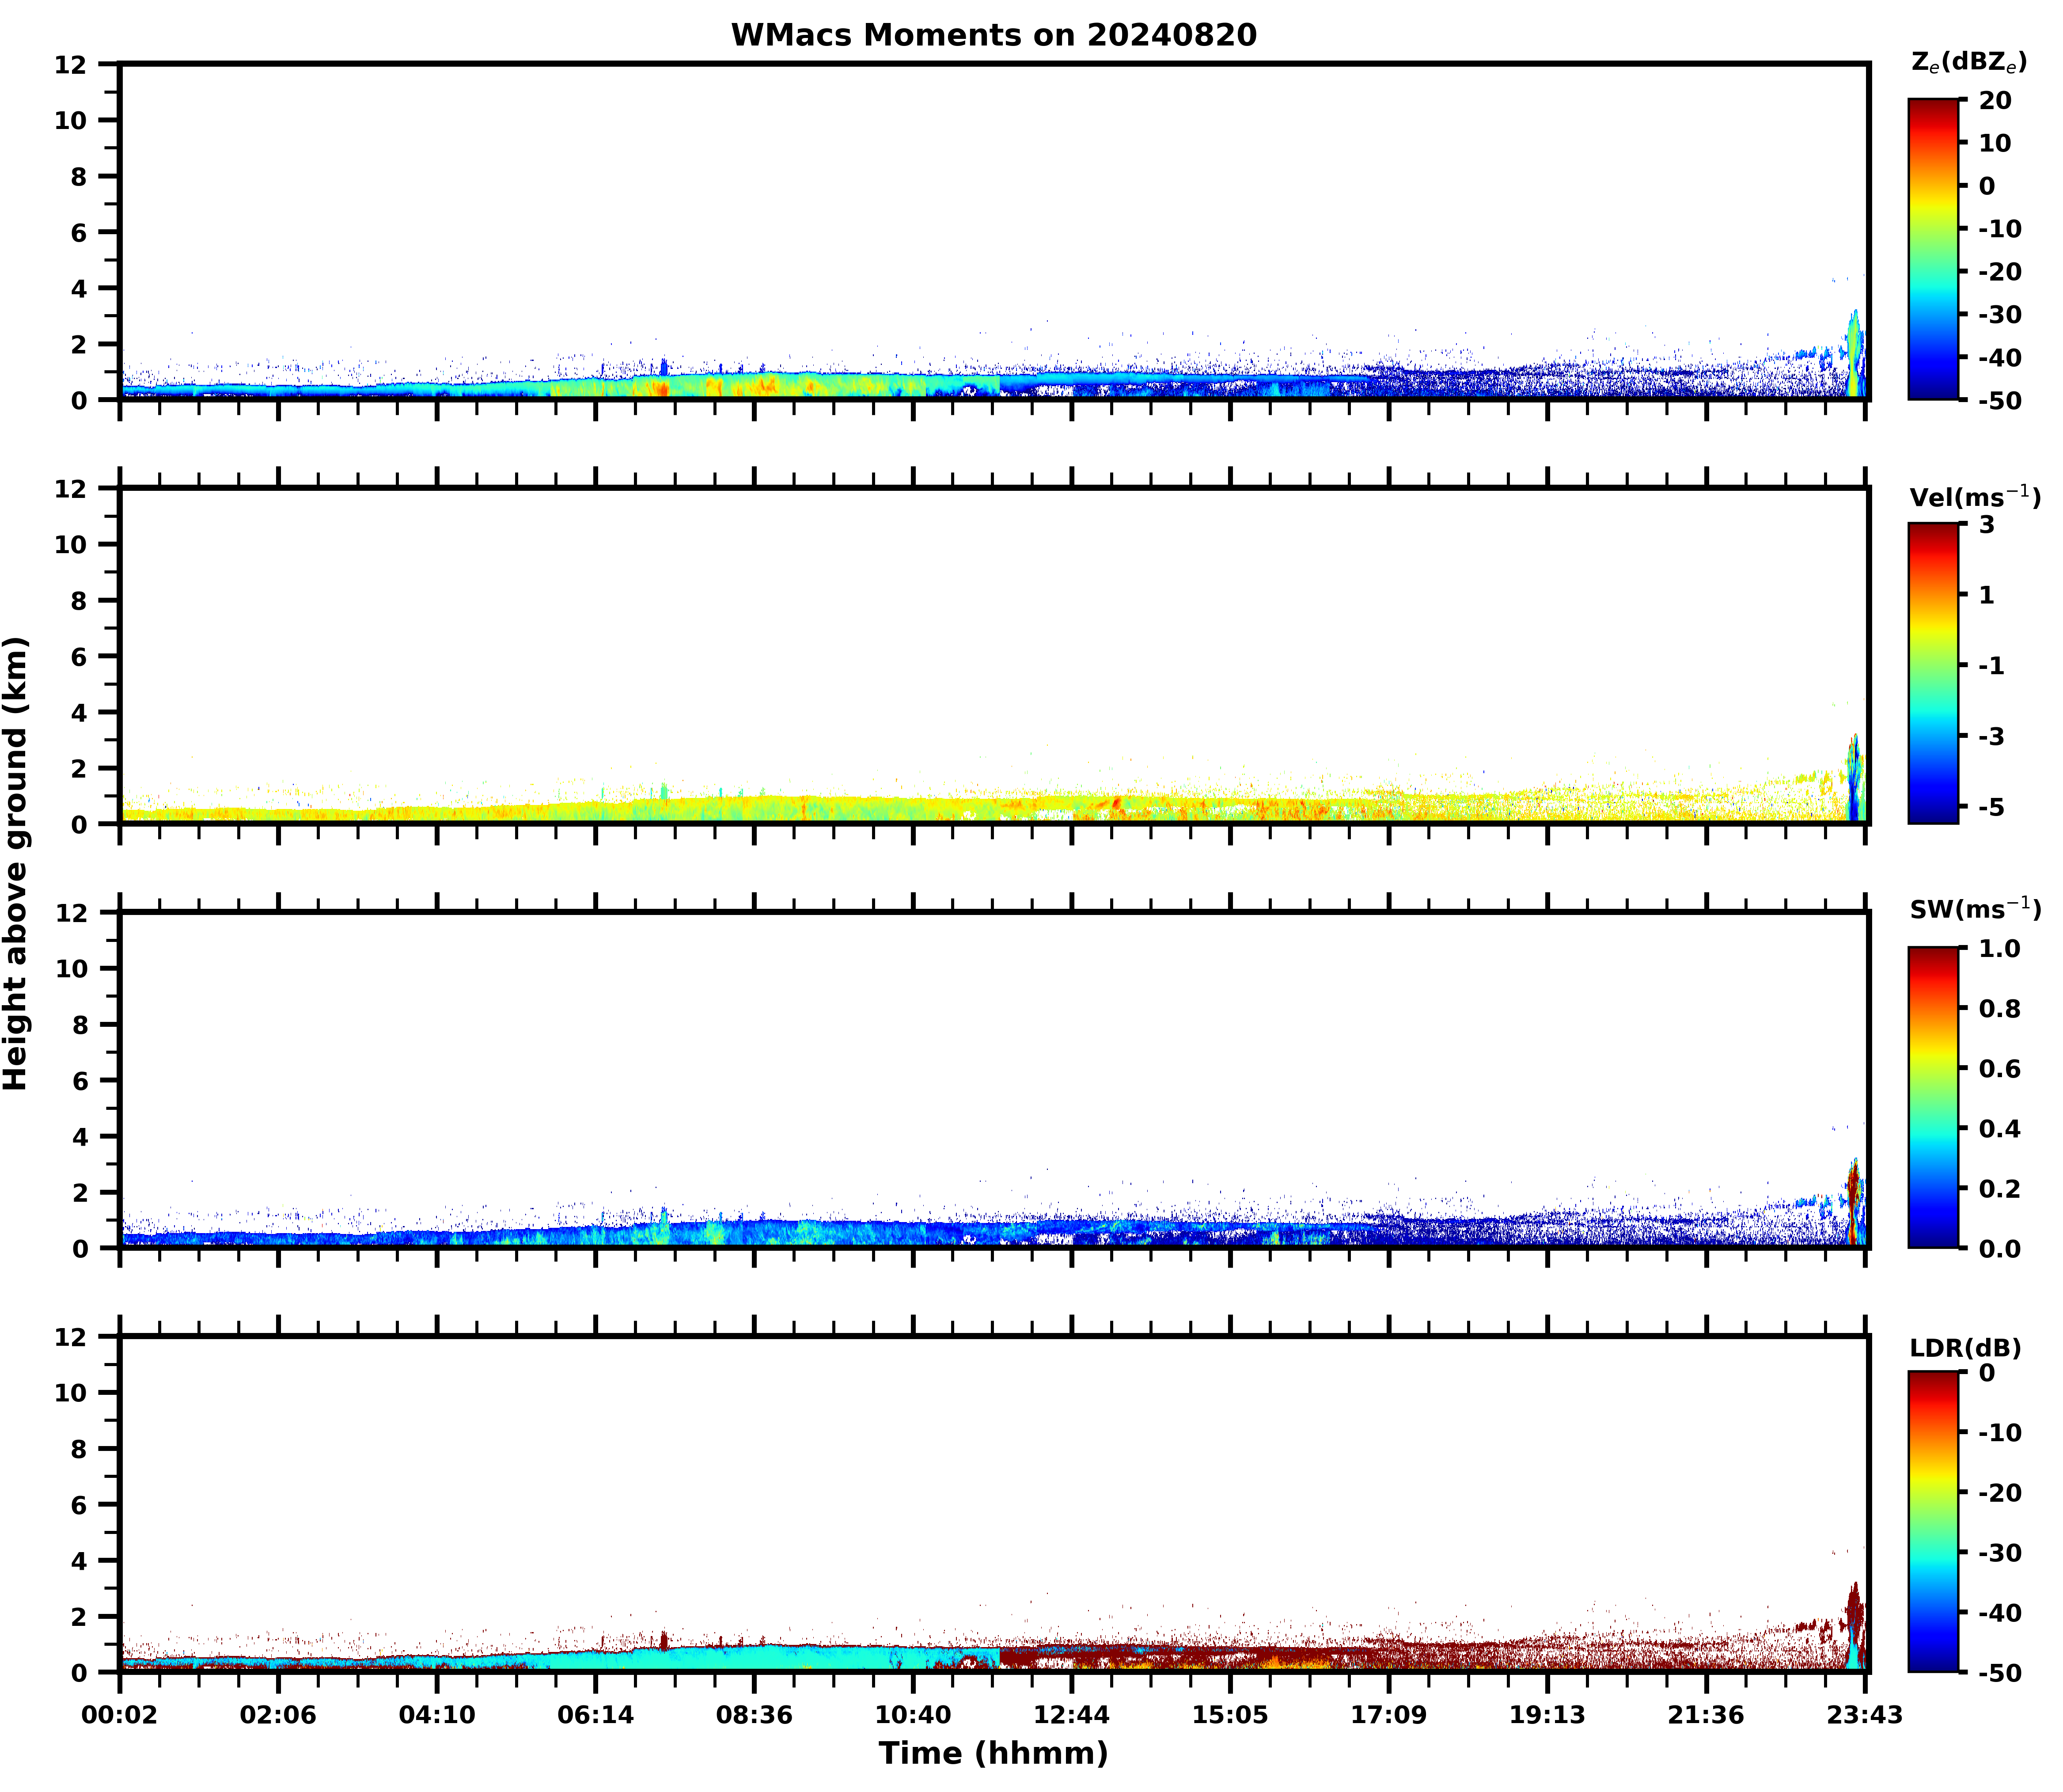Screen dimensions: 2063x1792
Task: Click the 0.6 value on SW colorbar
Action: tap(1999, 1069)
